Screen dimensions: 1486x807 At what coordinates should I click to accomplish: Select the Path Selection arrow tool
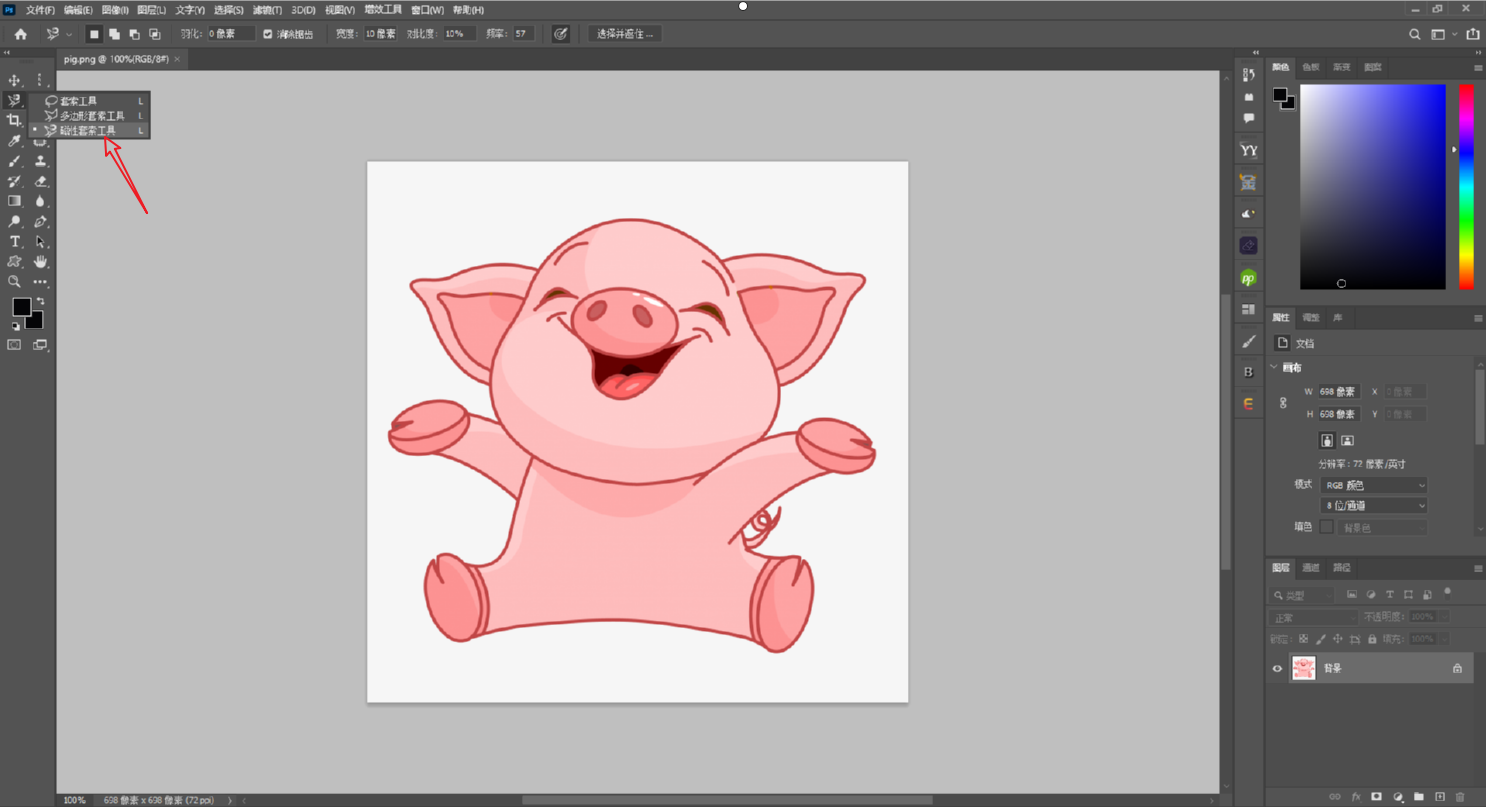41,241
